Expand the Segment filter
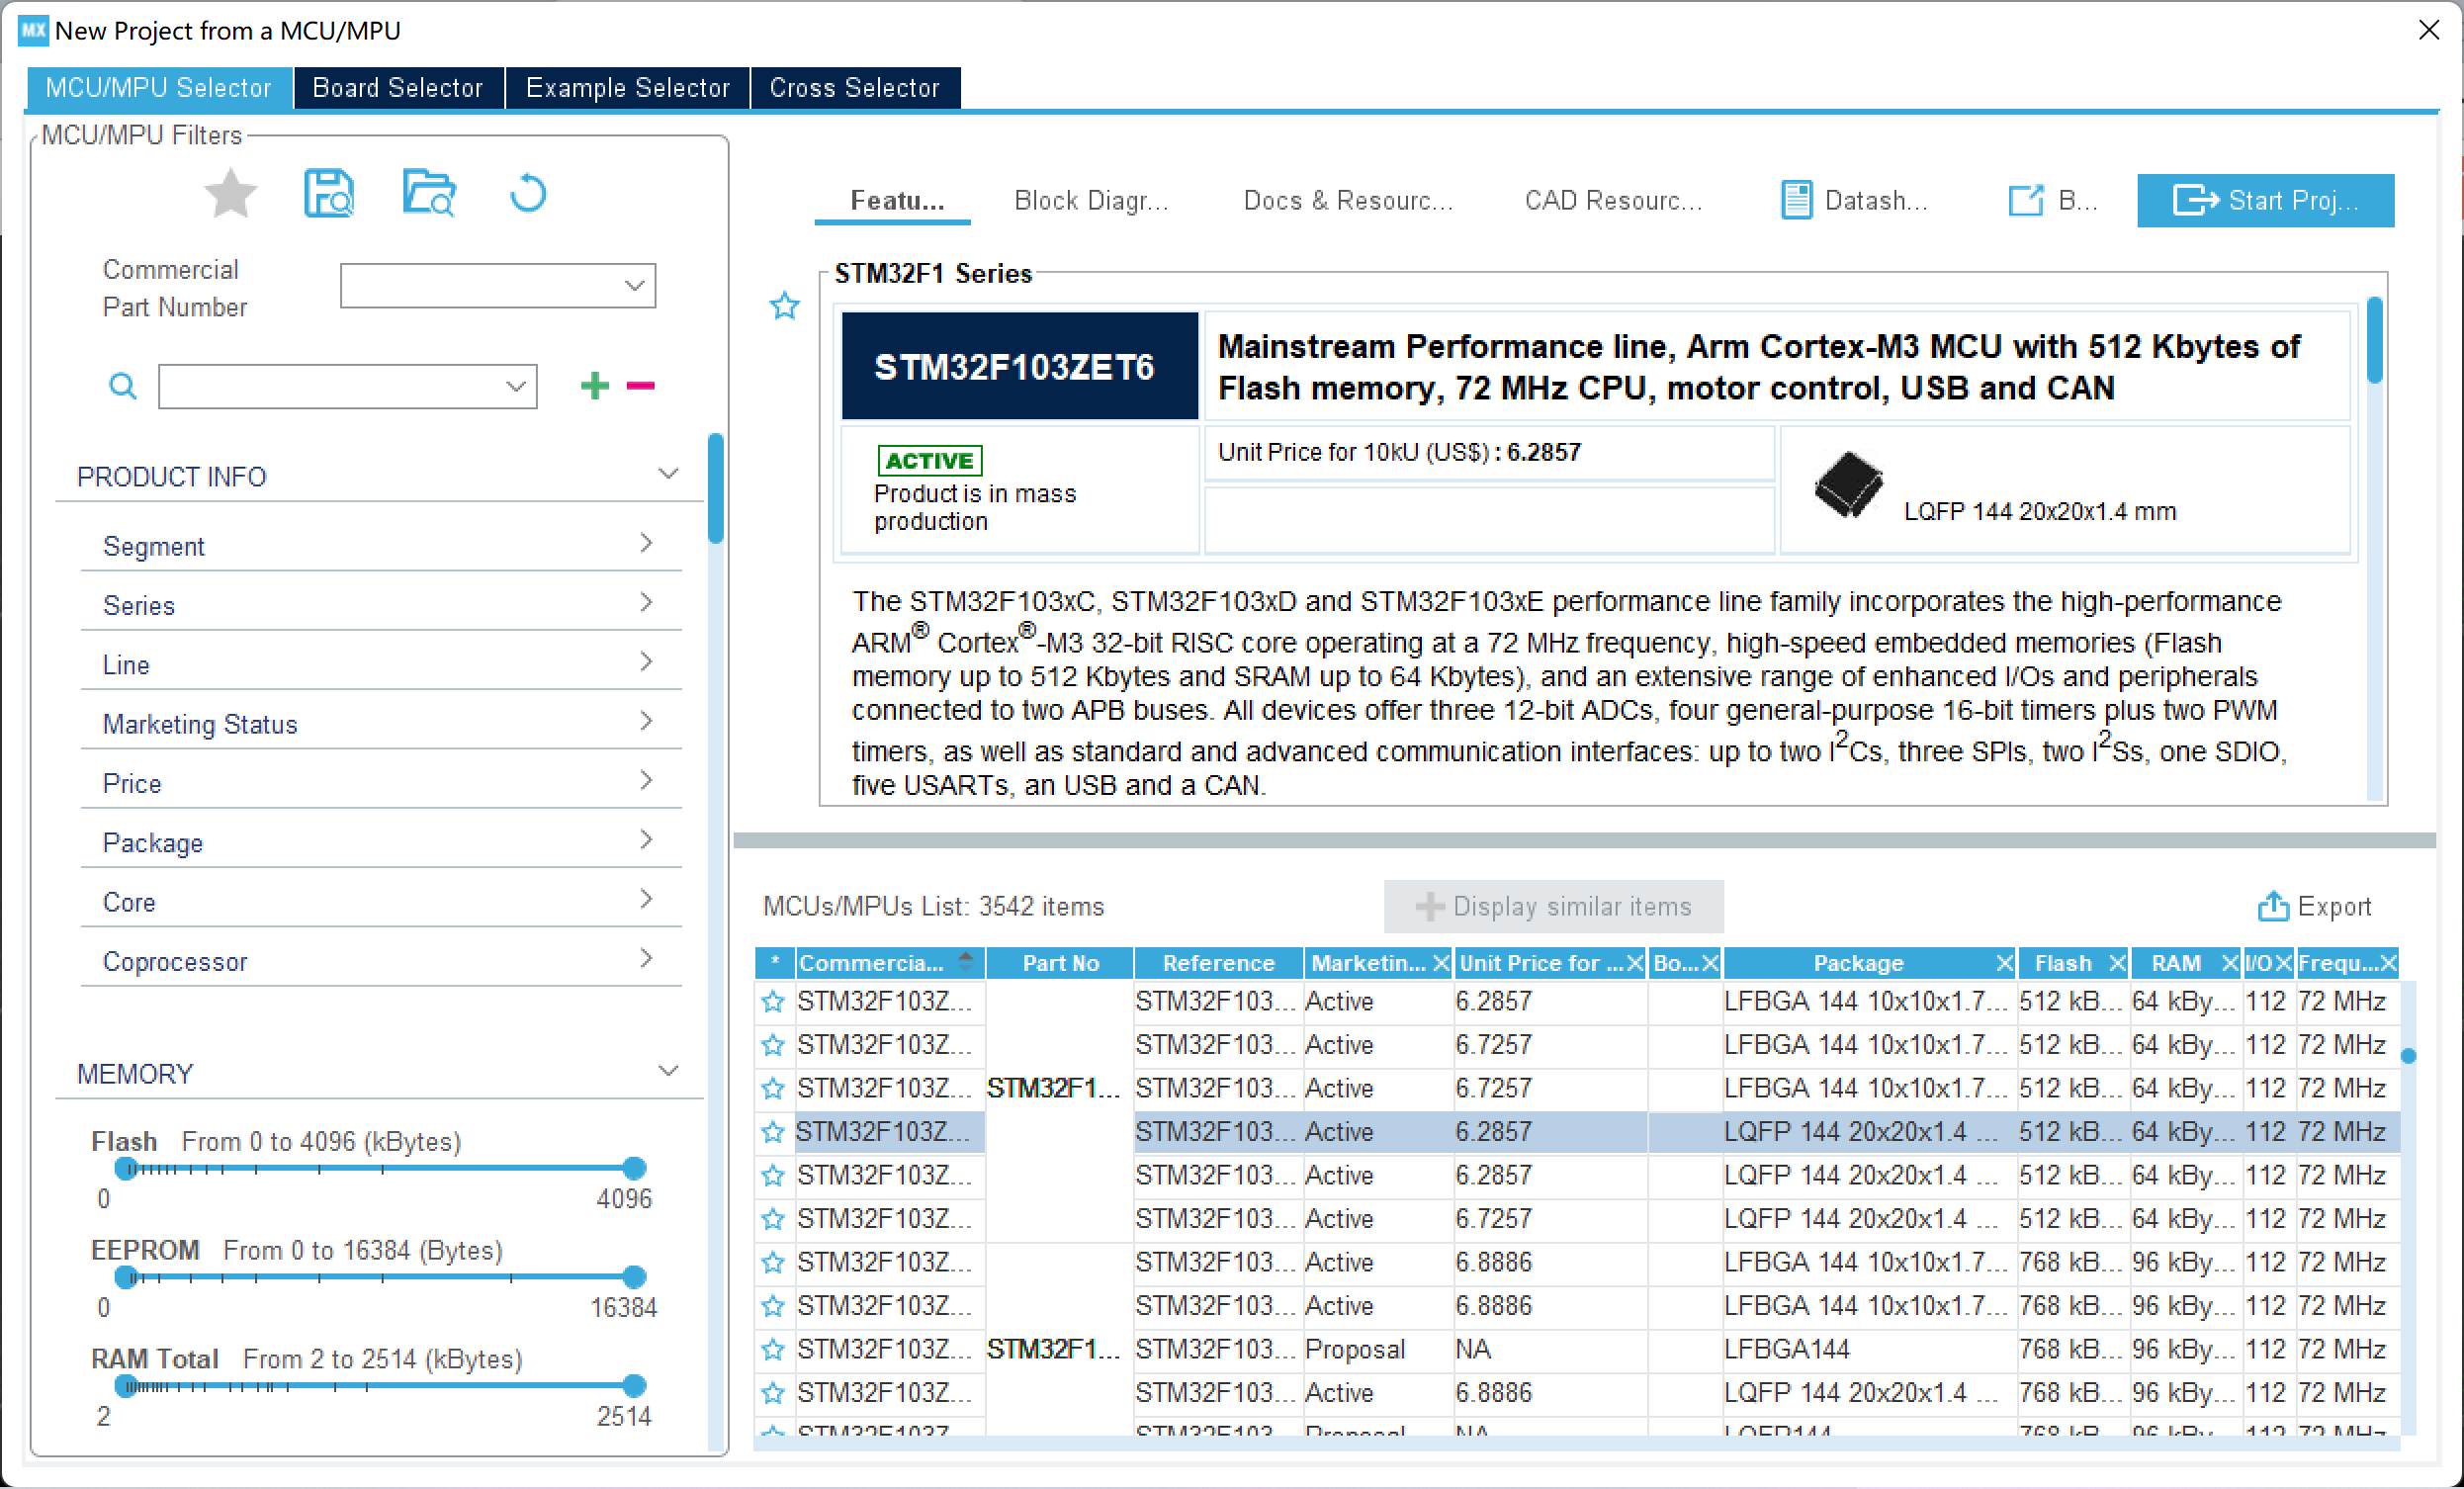 tap(646, 543)
